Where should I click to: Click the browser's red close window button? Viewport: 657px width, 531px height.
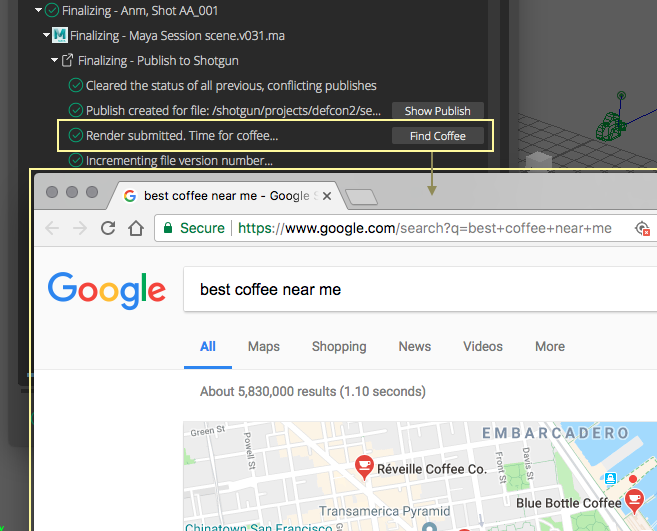click(x=52, y=192)
